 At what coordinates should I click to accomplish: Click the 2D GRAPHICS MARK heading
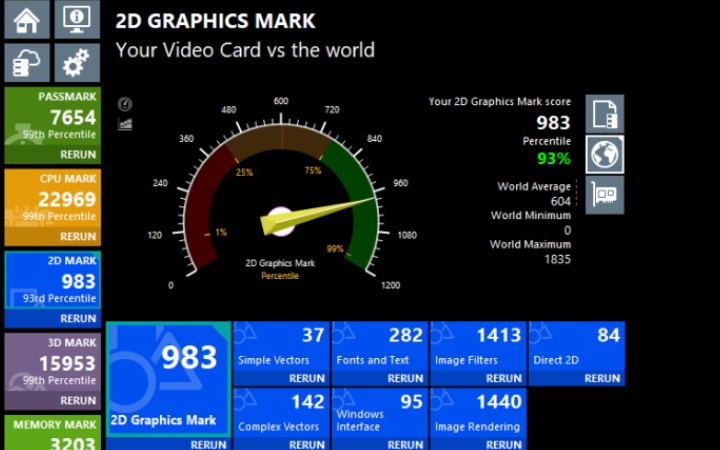(215, 21)
